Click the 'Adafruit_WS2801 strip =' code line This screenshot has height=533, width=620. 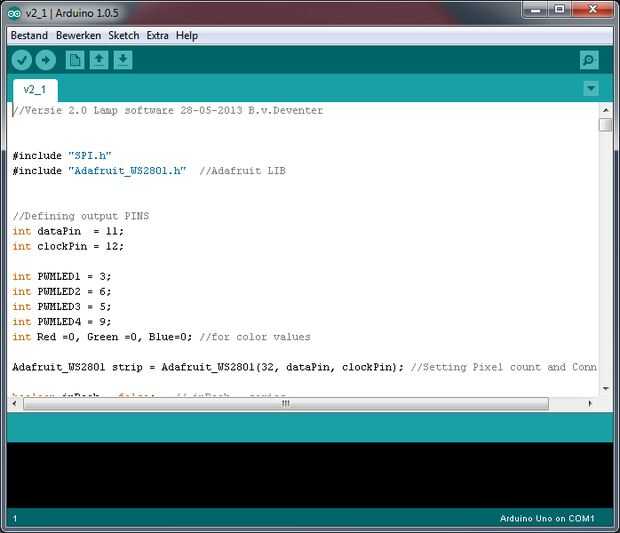pyautogui.click(x=208, y=367)
